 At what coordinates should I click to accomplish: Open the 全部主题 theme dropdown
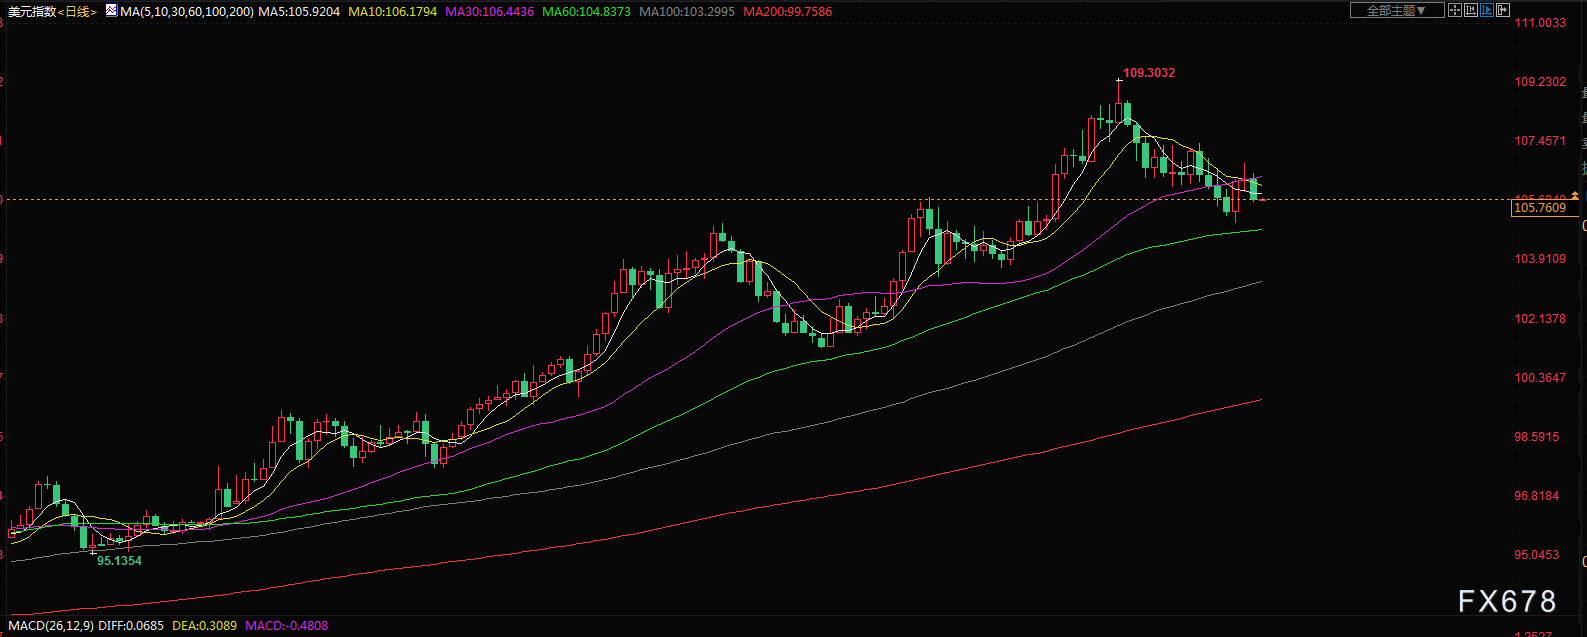1397,10
